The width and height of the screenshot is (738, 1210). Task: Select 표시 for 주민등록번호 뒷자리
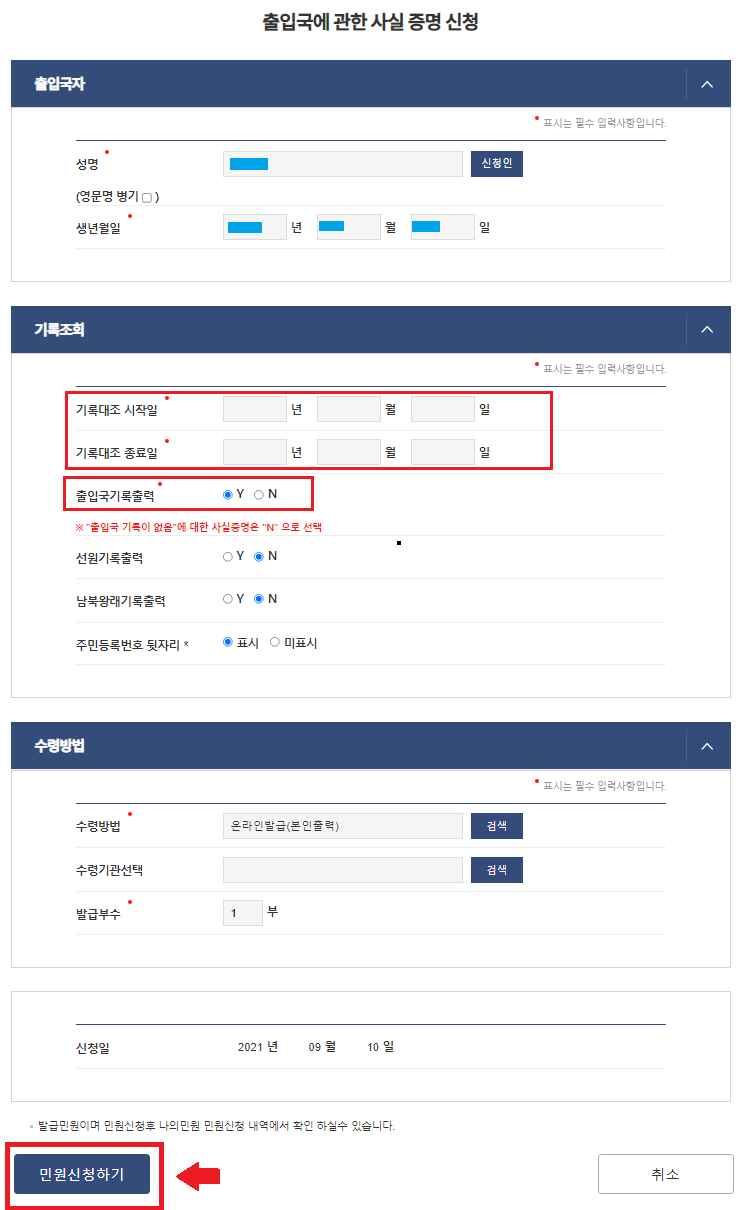(x=228, y=643)
